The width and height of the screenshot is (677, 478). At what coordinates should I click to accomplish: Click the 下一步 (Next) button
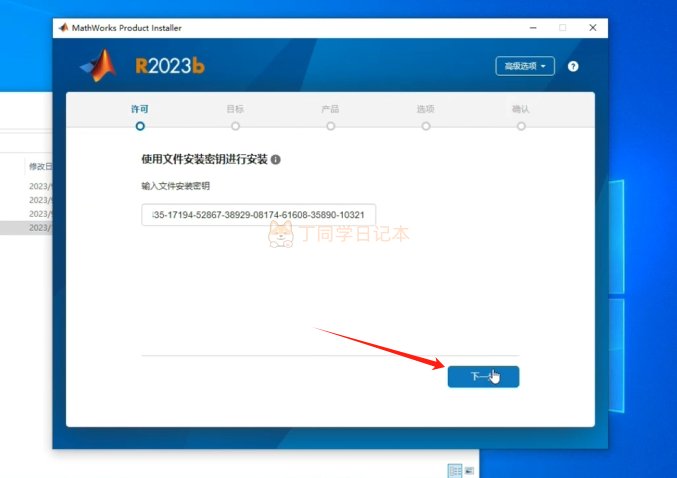pyautogui.click(x=483, y=377)
